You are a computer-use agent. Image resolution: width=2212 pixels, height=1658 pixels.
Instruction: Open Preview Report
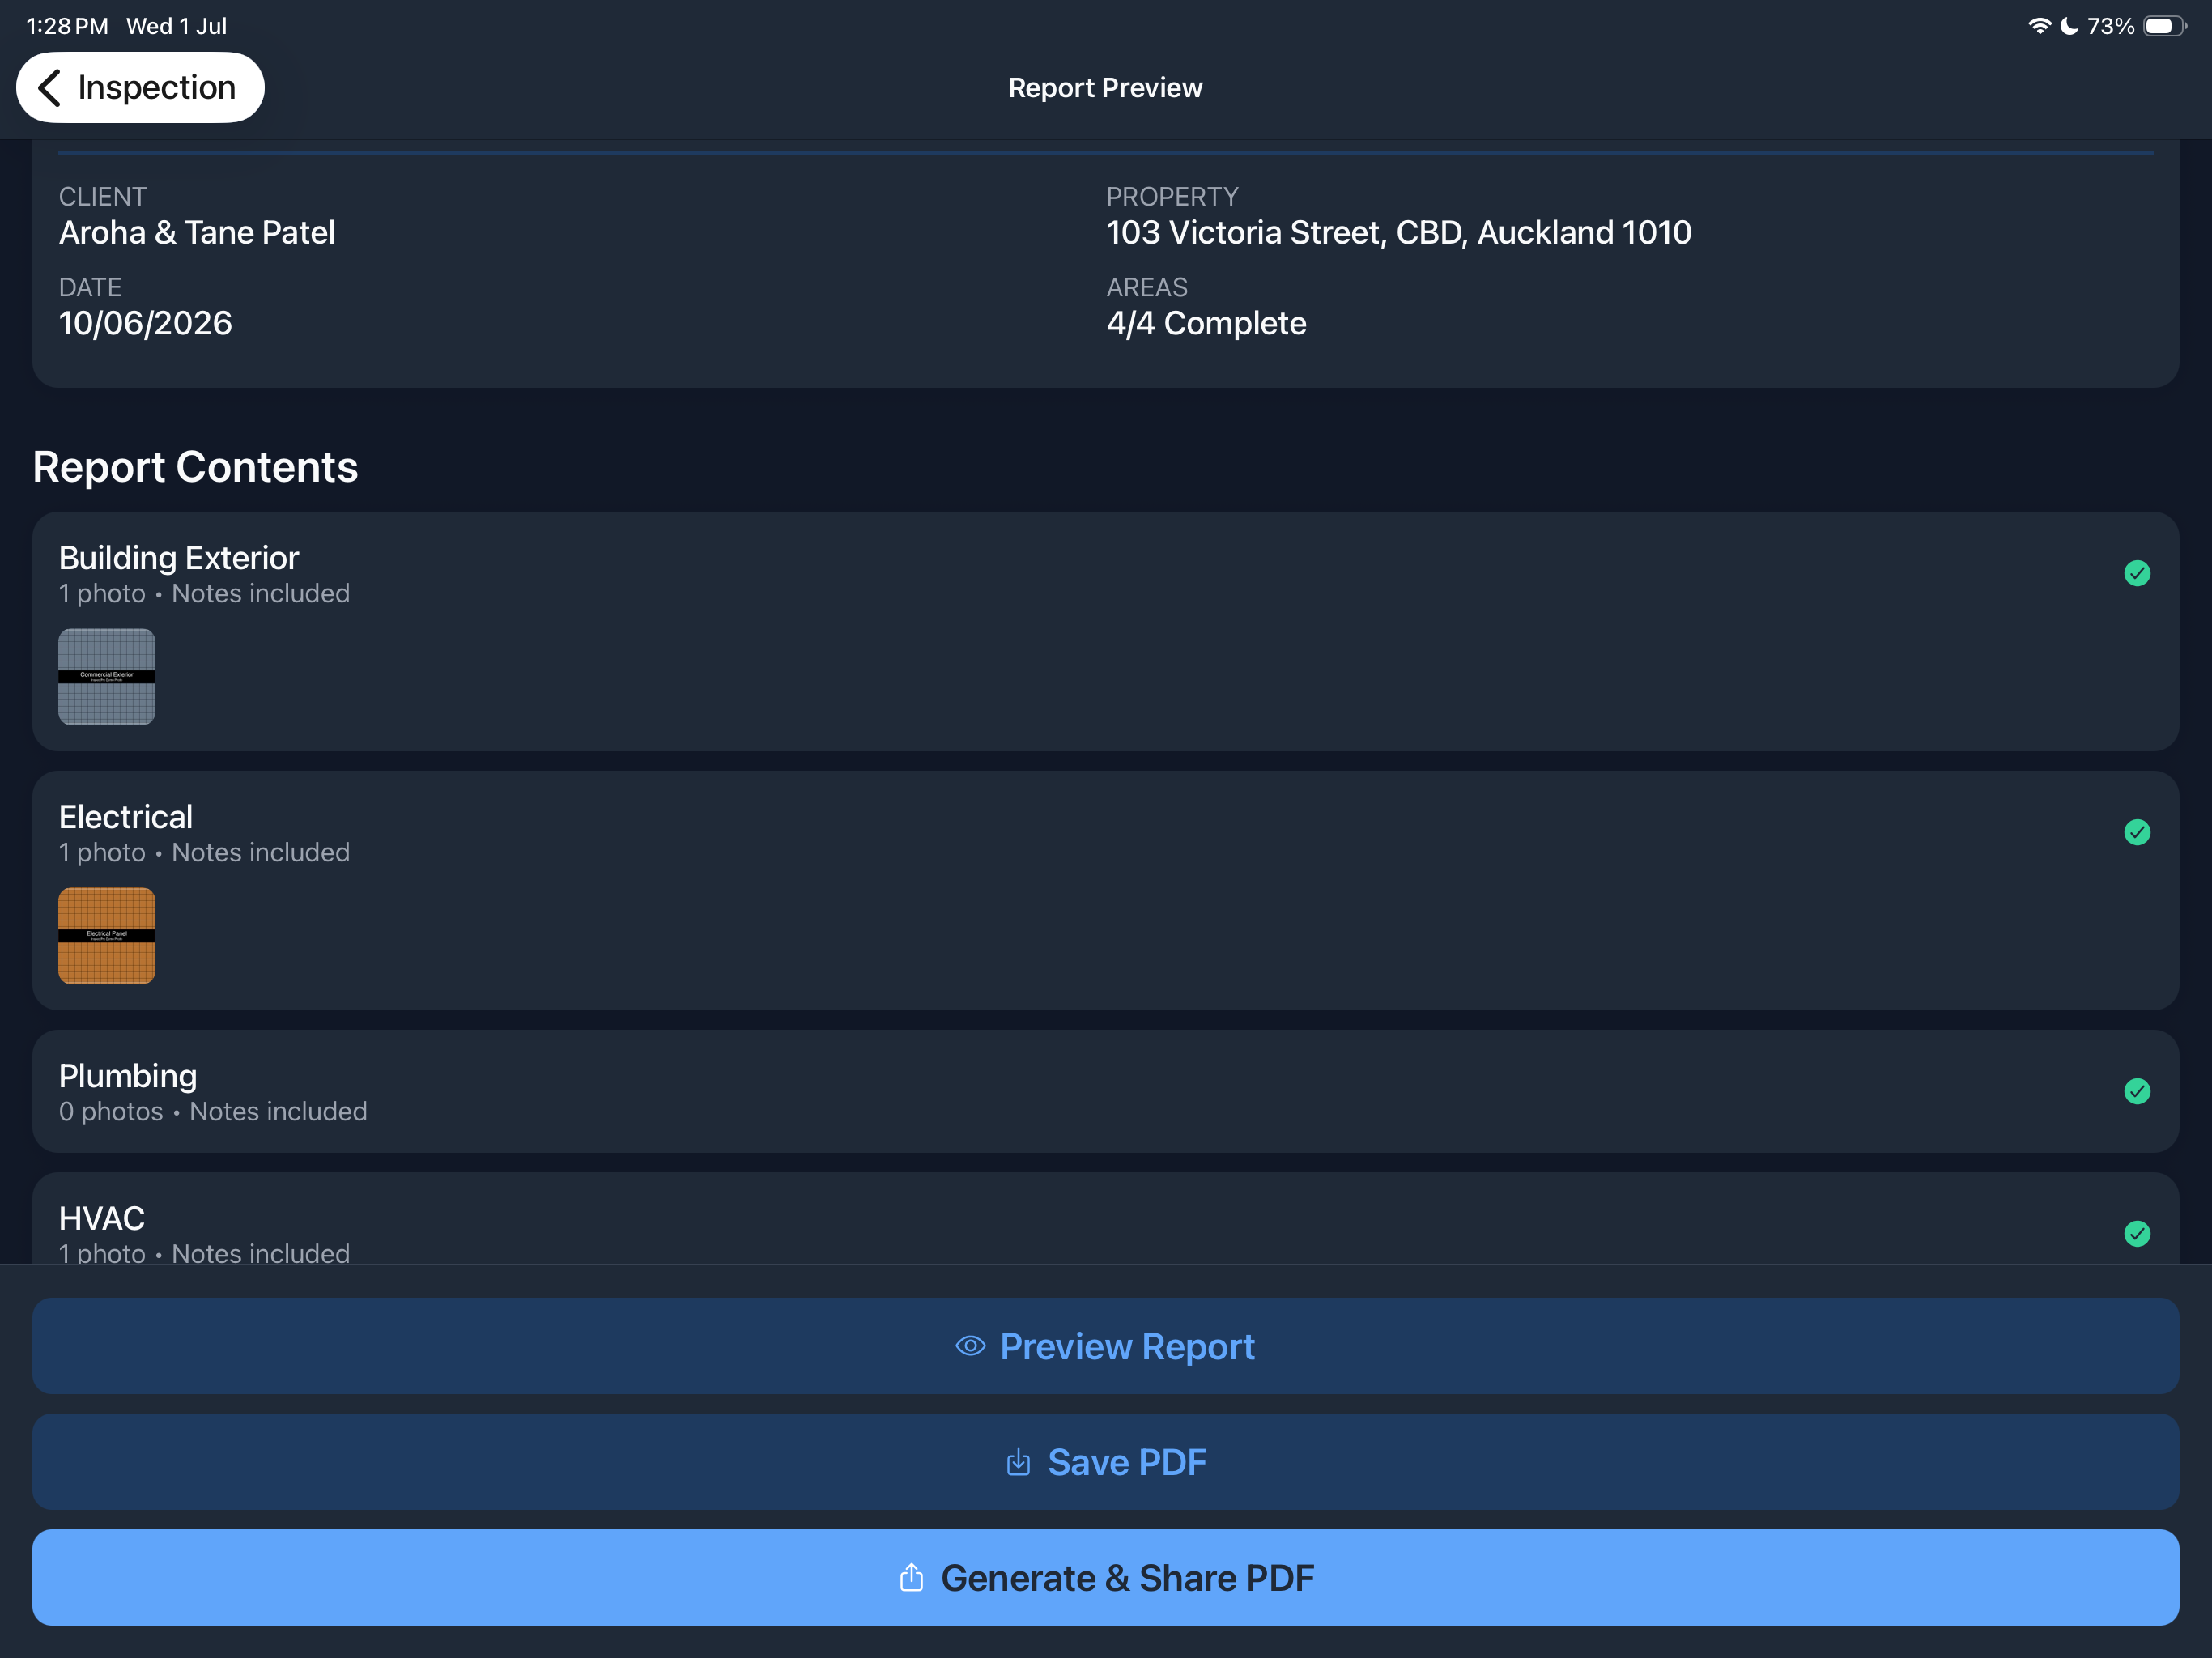click(x=1105, y=1346)
